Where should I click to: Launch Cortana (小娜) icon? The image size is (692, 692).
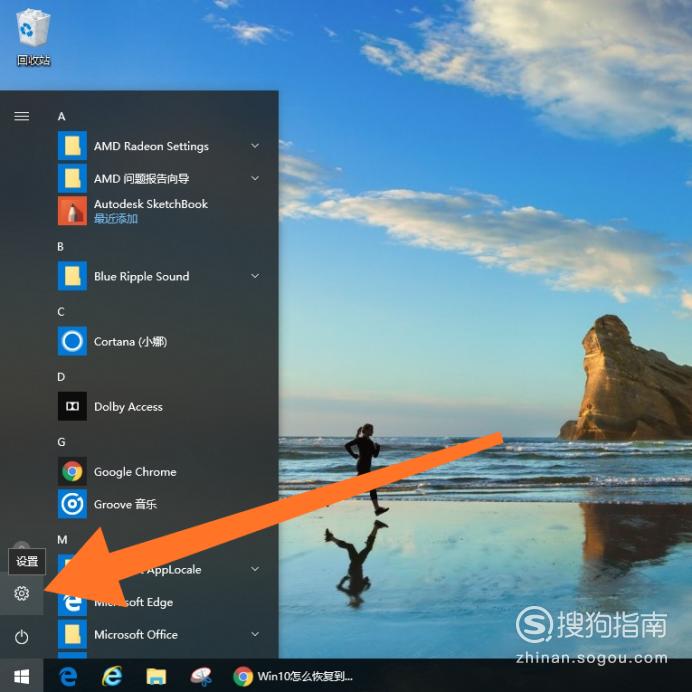72,341
